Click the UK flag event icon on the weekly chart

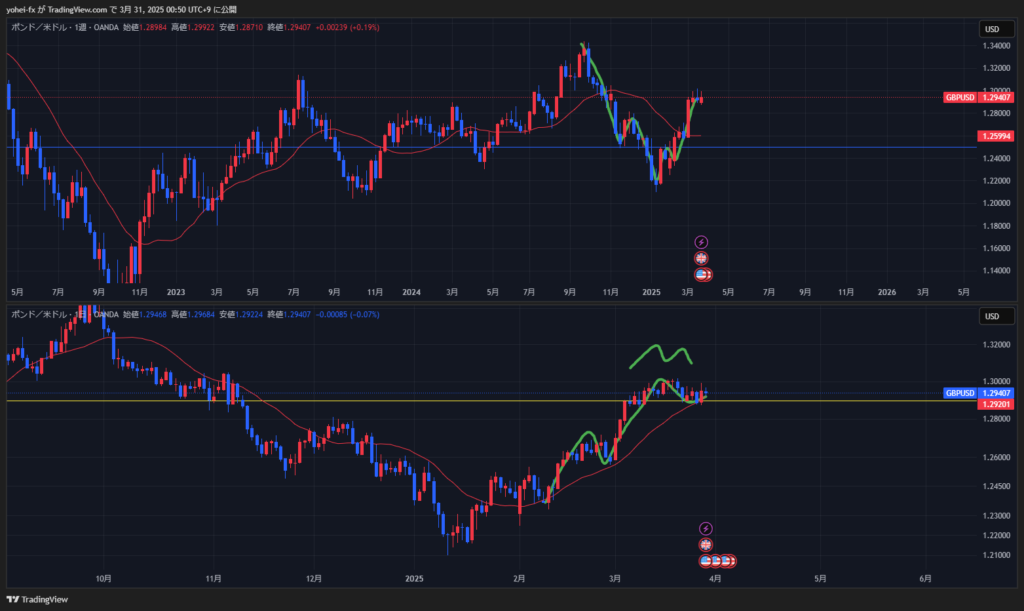point(702,258)
